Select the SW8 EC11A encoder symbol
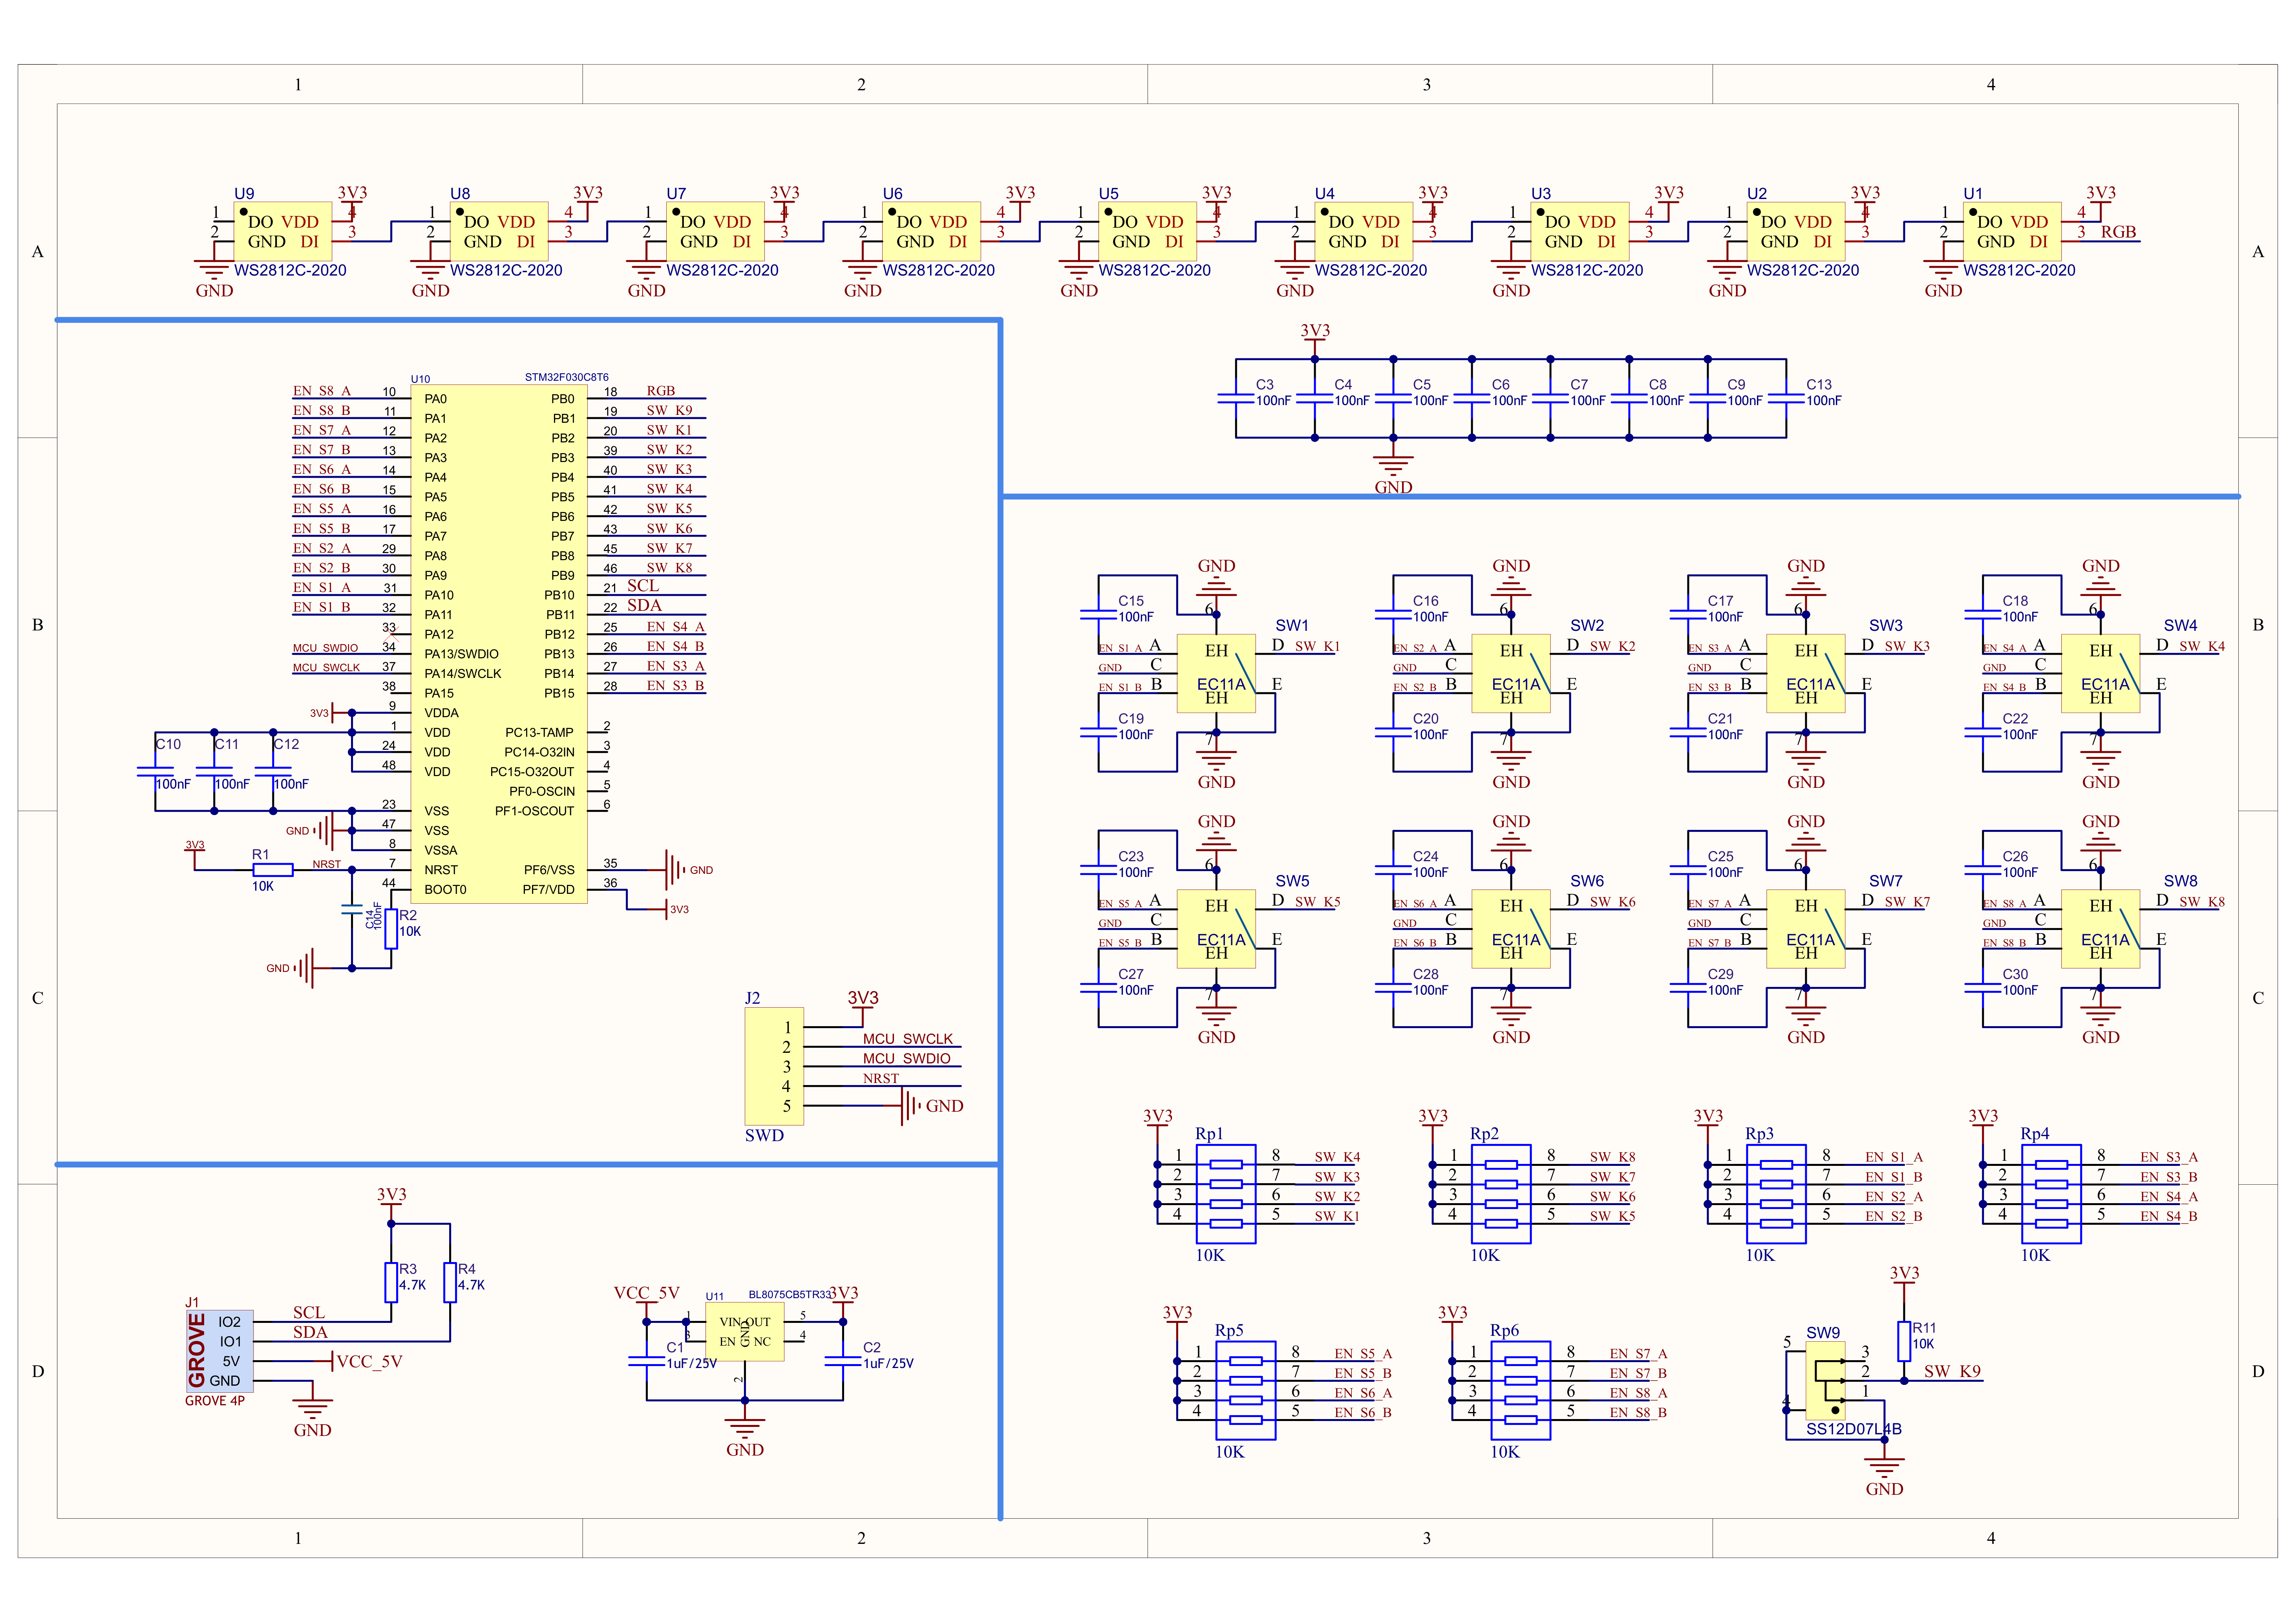Image resolution: width=2296 pixels, height=1622 pixels. click(2100, 929)
